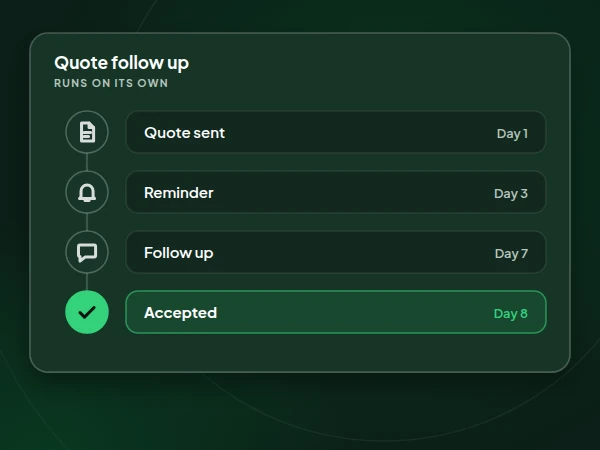
Task: Click the speech bubble Follow up icon
Action: (x=87, y=252)
